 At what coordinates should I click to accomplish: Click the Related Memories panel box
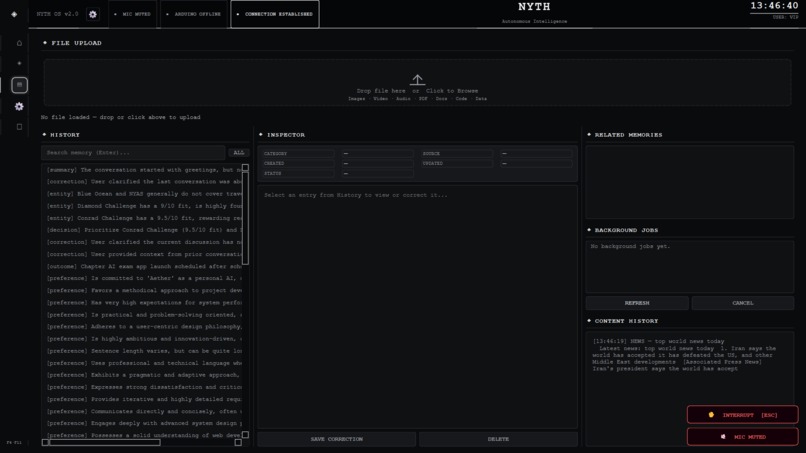pos(690,182)
